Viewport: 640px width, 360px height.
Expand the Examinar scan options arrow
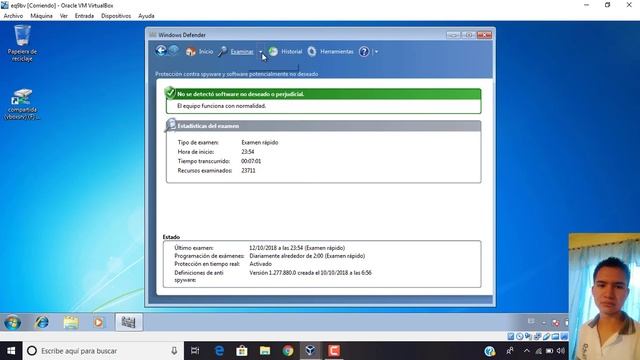tap(261, 52)
